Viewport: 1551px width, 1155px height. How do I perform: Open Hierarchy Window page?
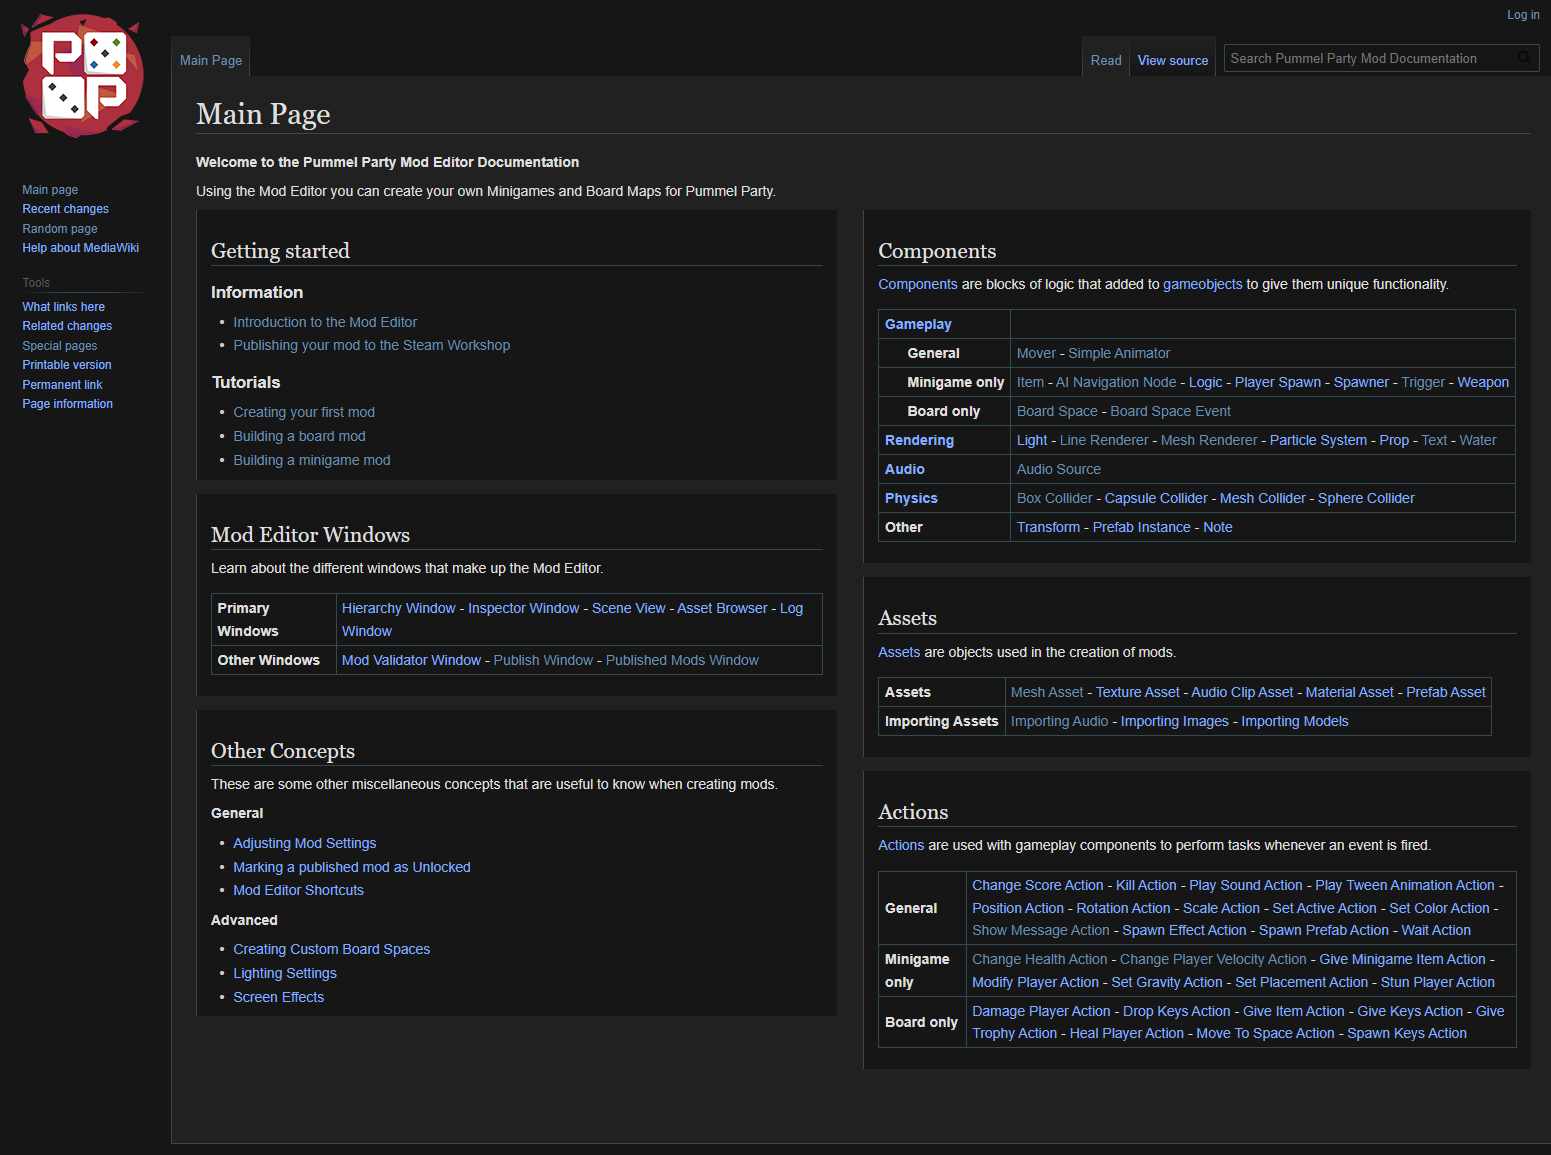(x=399, y=608)
